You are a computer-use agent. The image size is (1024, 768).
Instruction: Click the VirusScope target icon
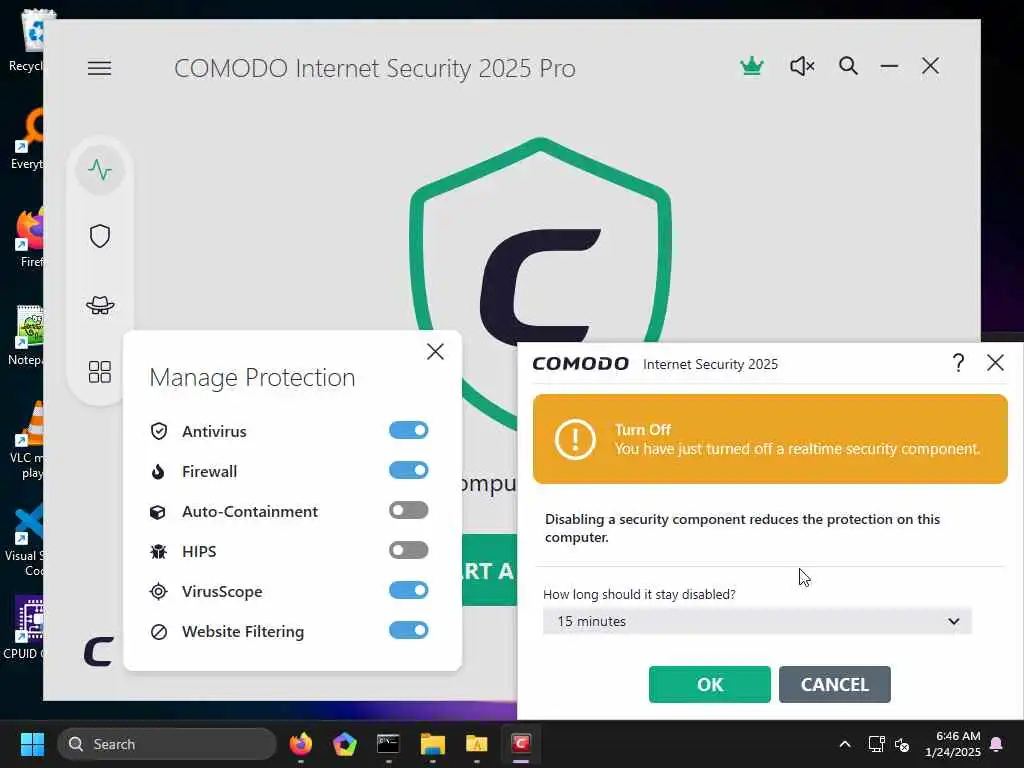[158, 592]
